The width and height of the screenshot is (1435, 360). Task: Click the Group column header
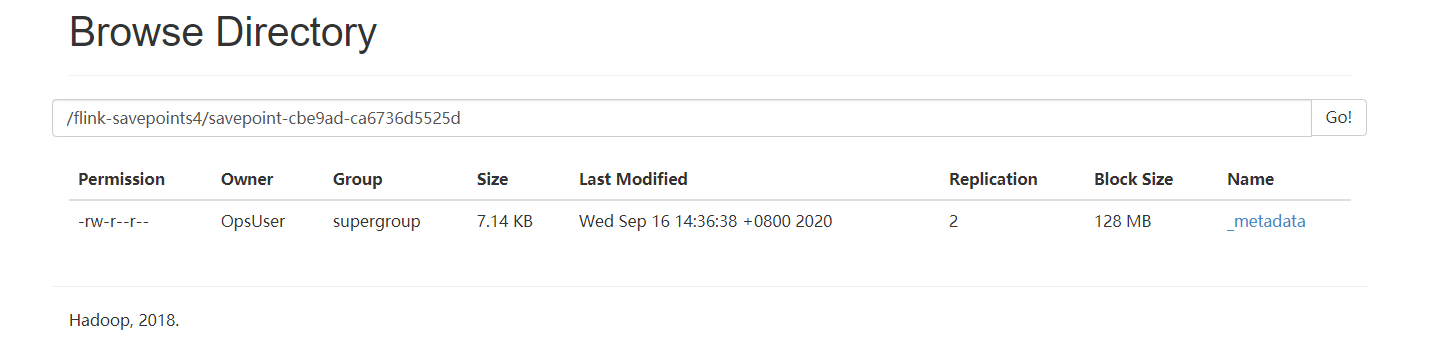[x=358, y=180]
